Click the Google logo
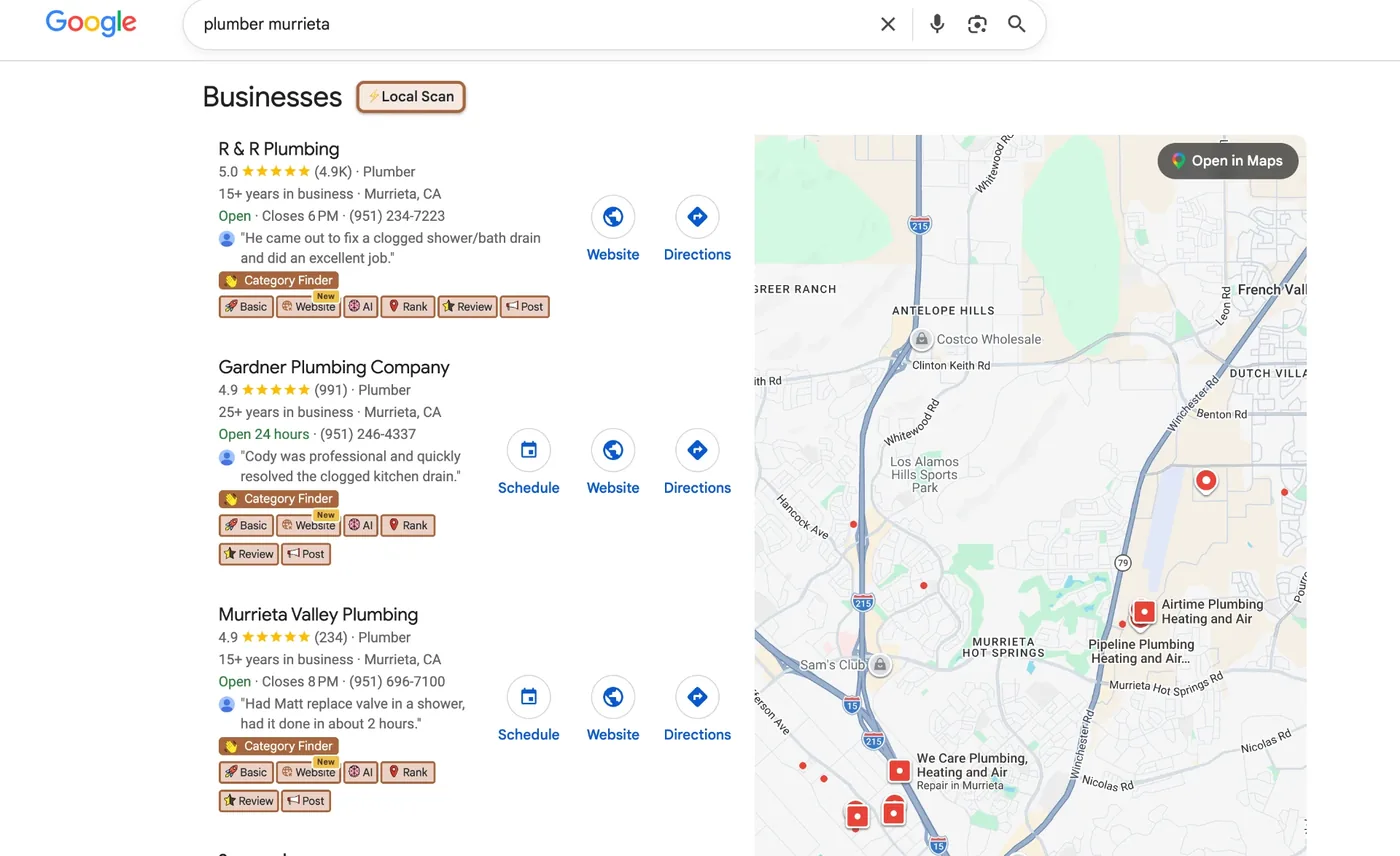1400x856 pixels. (91, 24)
